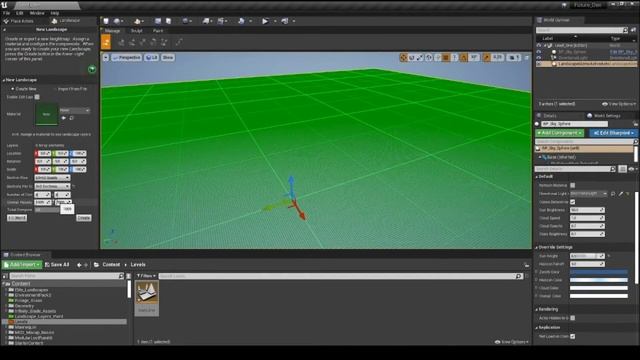
Task: Browse to material in Content Browser
Action: tap(71, 118)
